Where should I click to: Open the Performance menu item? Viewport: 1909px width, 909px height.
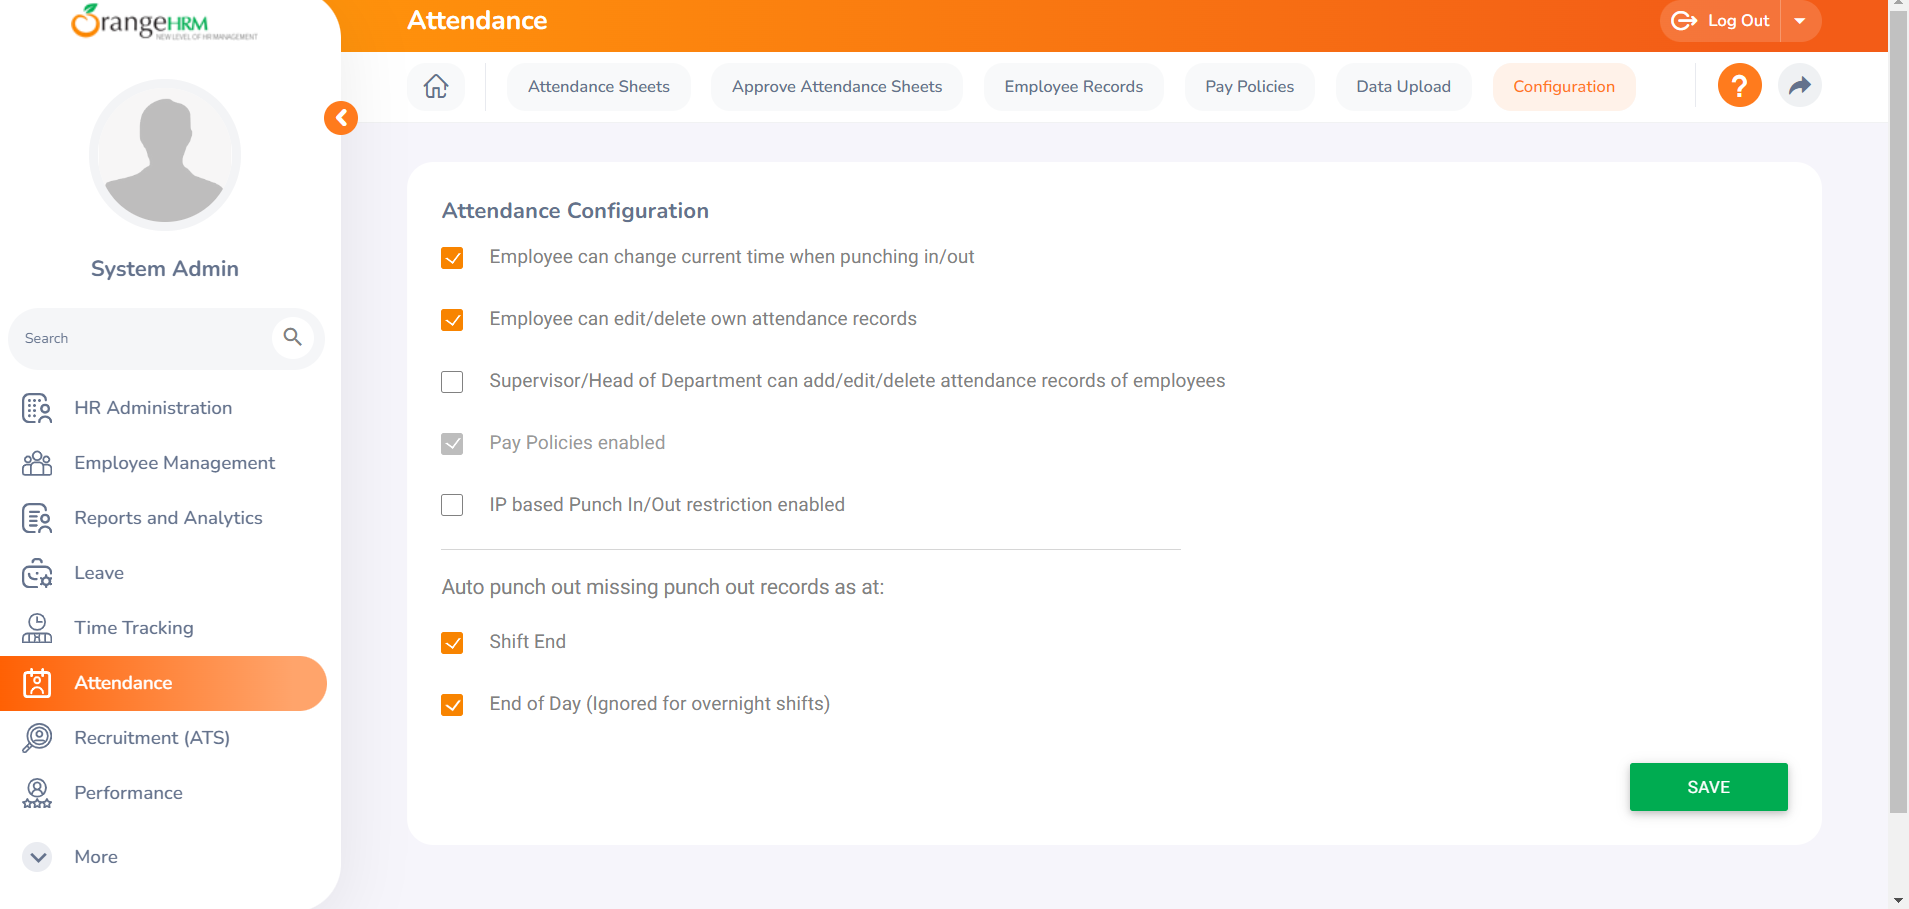point(163,793)
